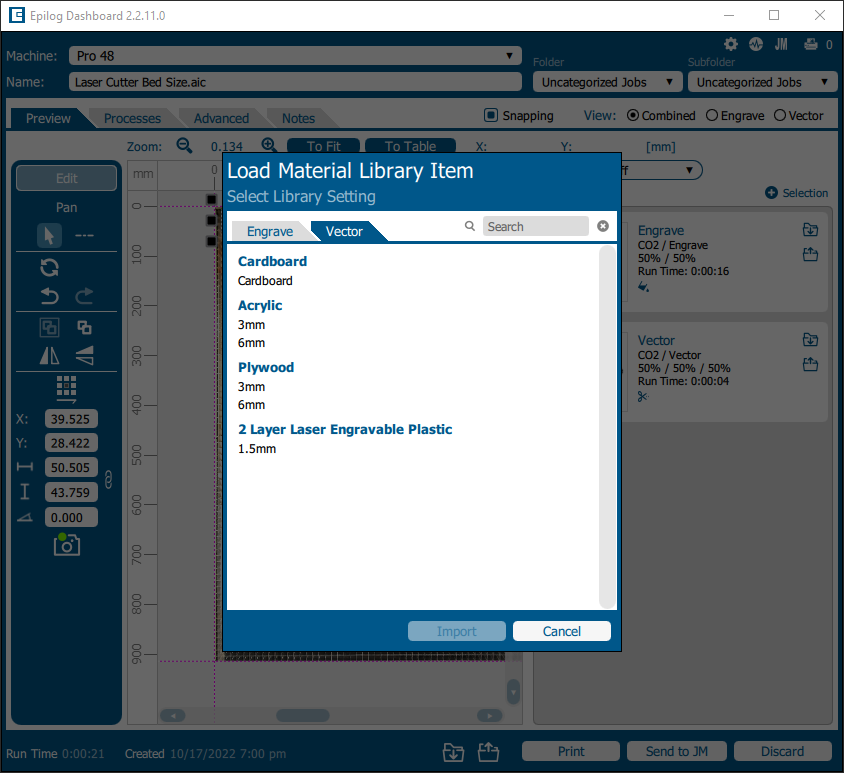Click the Engrave process load-from-library icon
The width and height of the screenshot is (844, 773).
coord(809,230)
